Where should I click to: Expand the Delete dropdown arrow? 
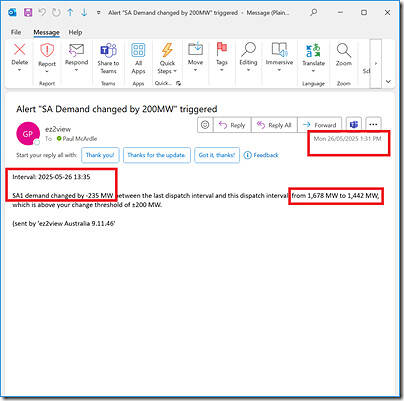[19, 70]
